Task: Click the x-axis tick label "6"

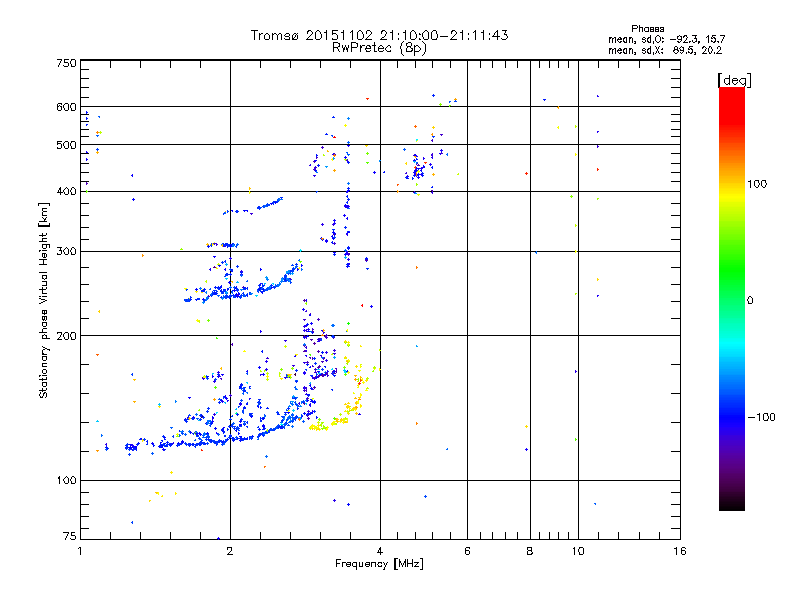Action: [467, 551]
